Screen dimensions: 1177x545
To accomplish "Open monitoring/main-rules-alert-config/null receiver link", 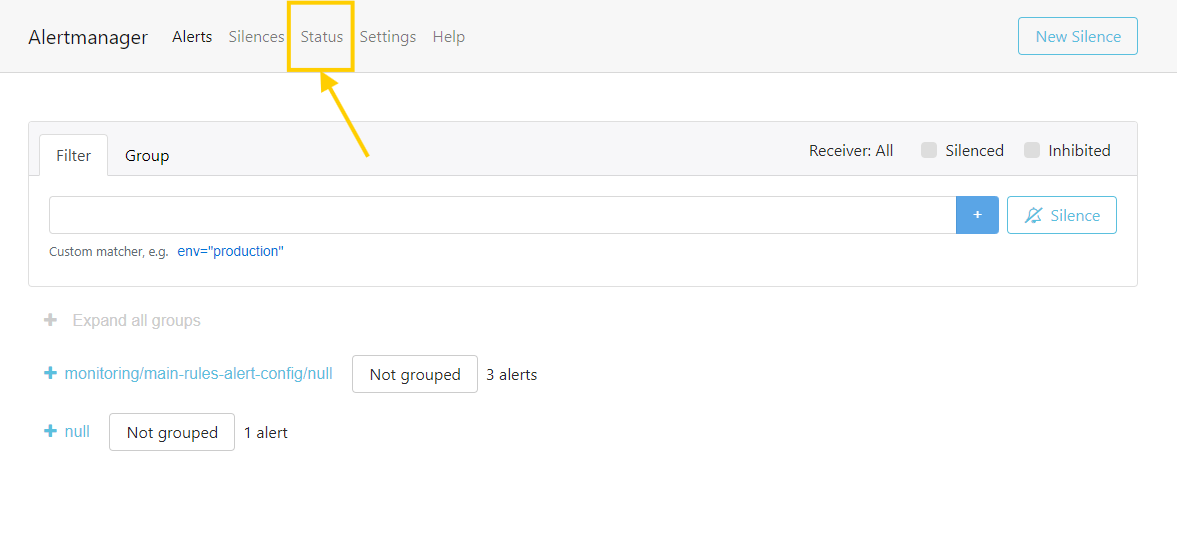I will tap(198, 373).
